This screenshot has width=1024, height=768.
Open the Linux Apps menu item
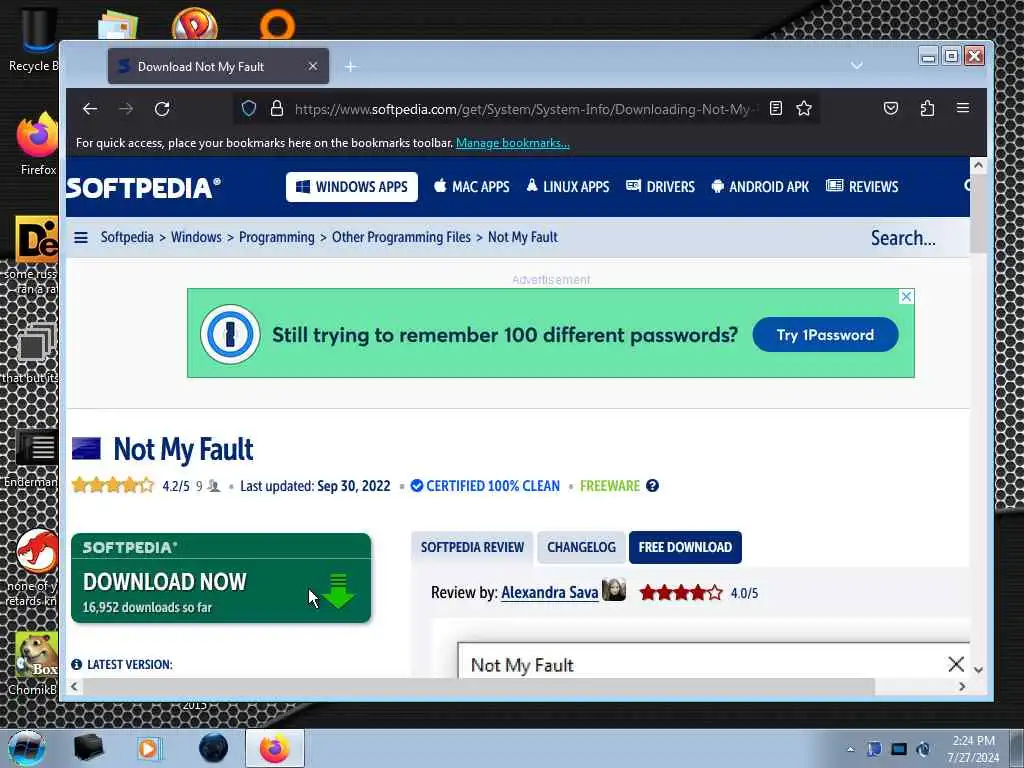(x=568, y=187)
